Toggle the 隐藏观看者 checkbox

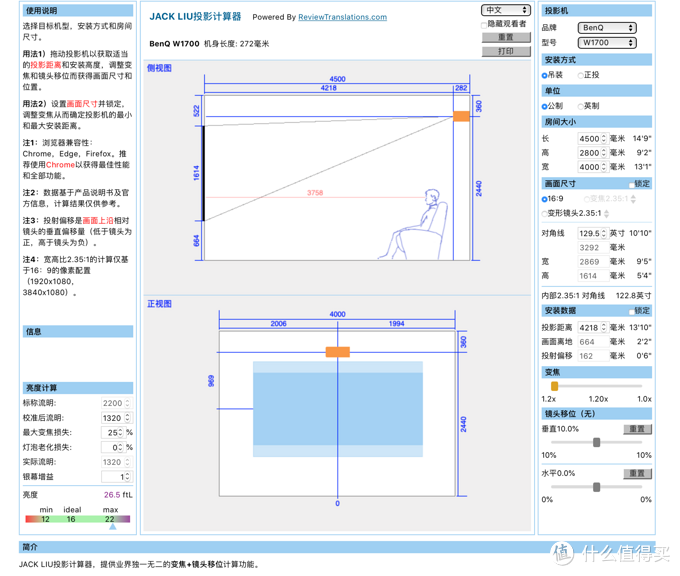tap(484, 25)
